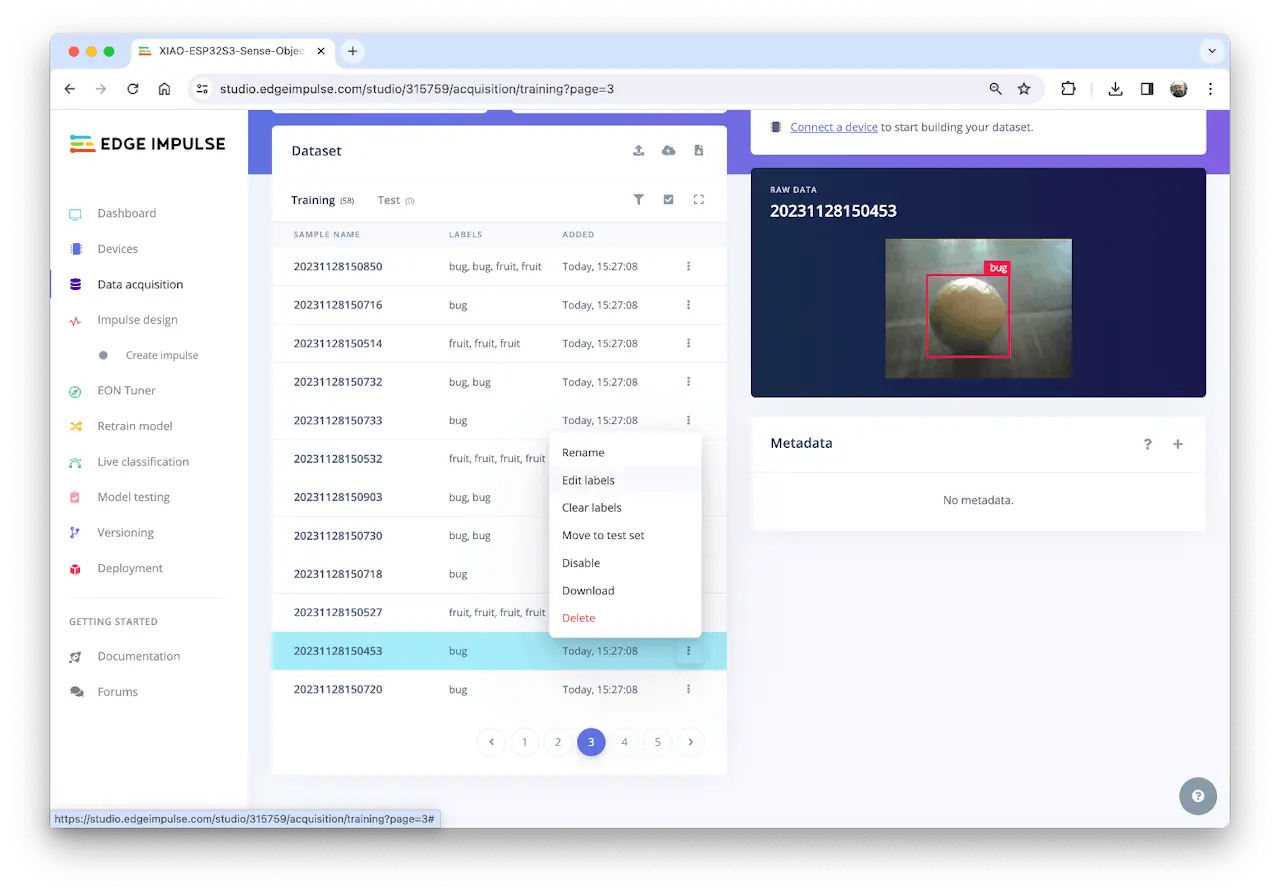Viewport: 1280px width, 893px height.
Task: Go to pagination page 4
Action: 624,742
